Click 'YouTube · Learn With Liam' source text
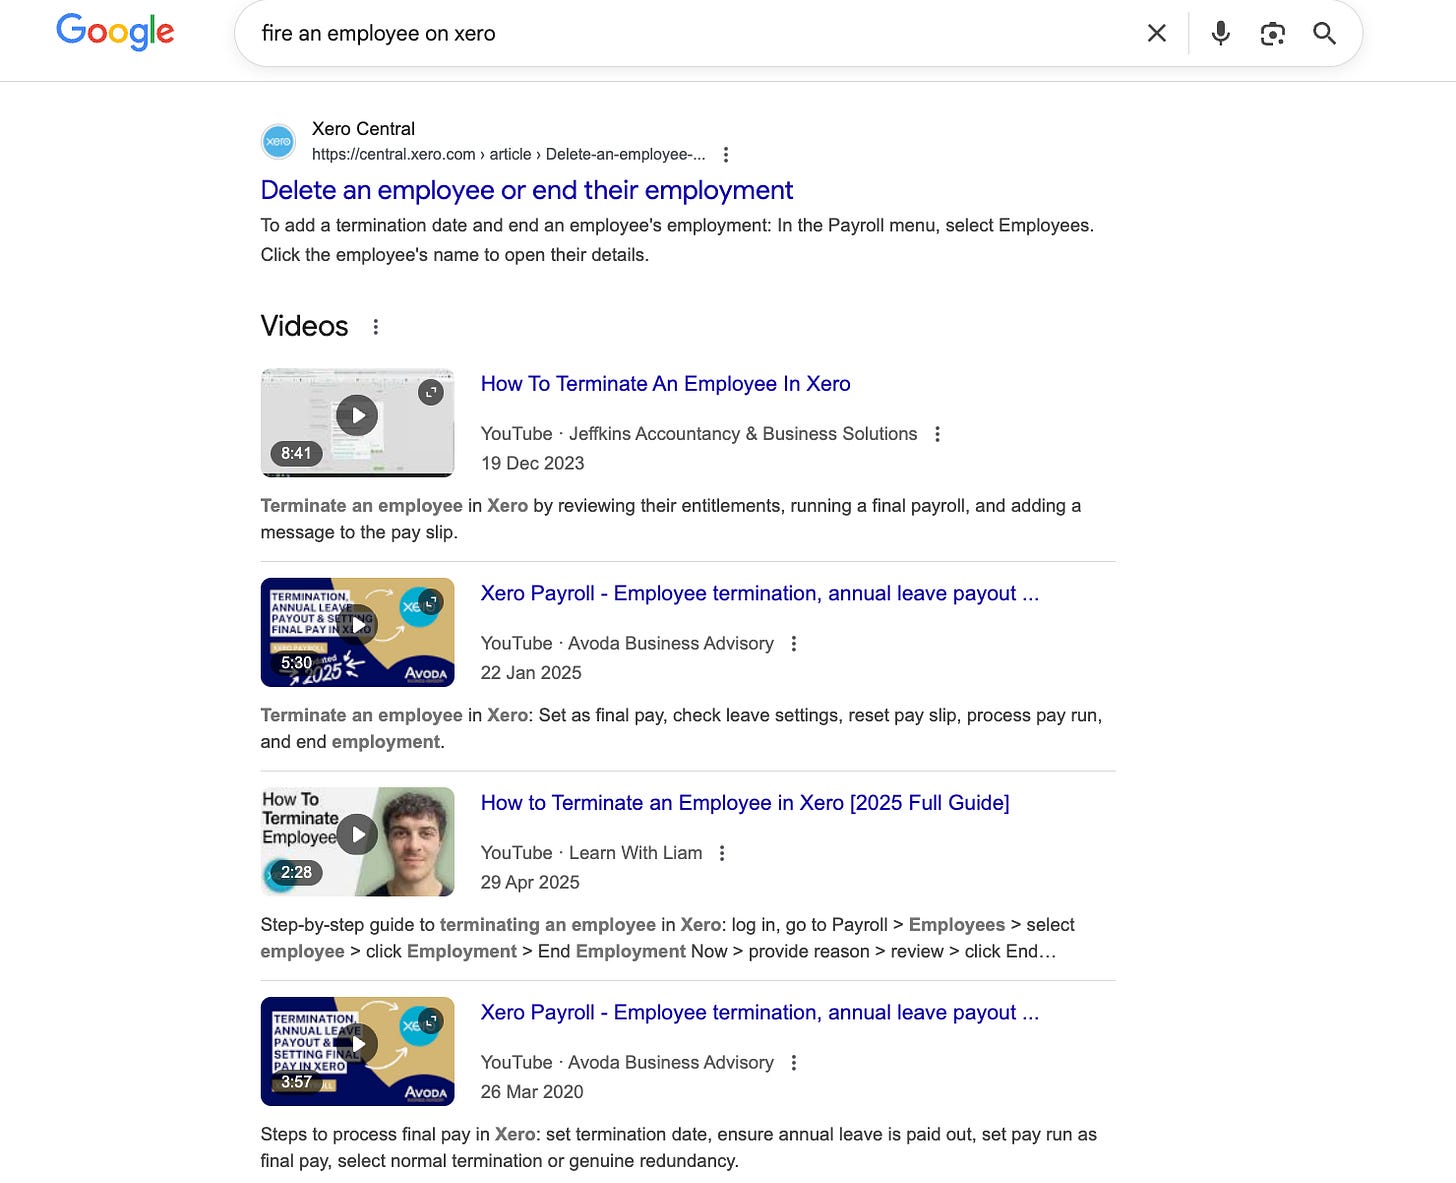 (x=591, y=853)
